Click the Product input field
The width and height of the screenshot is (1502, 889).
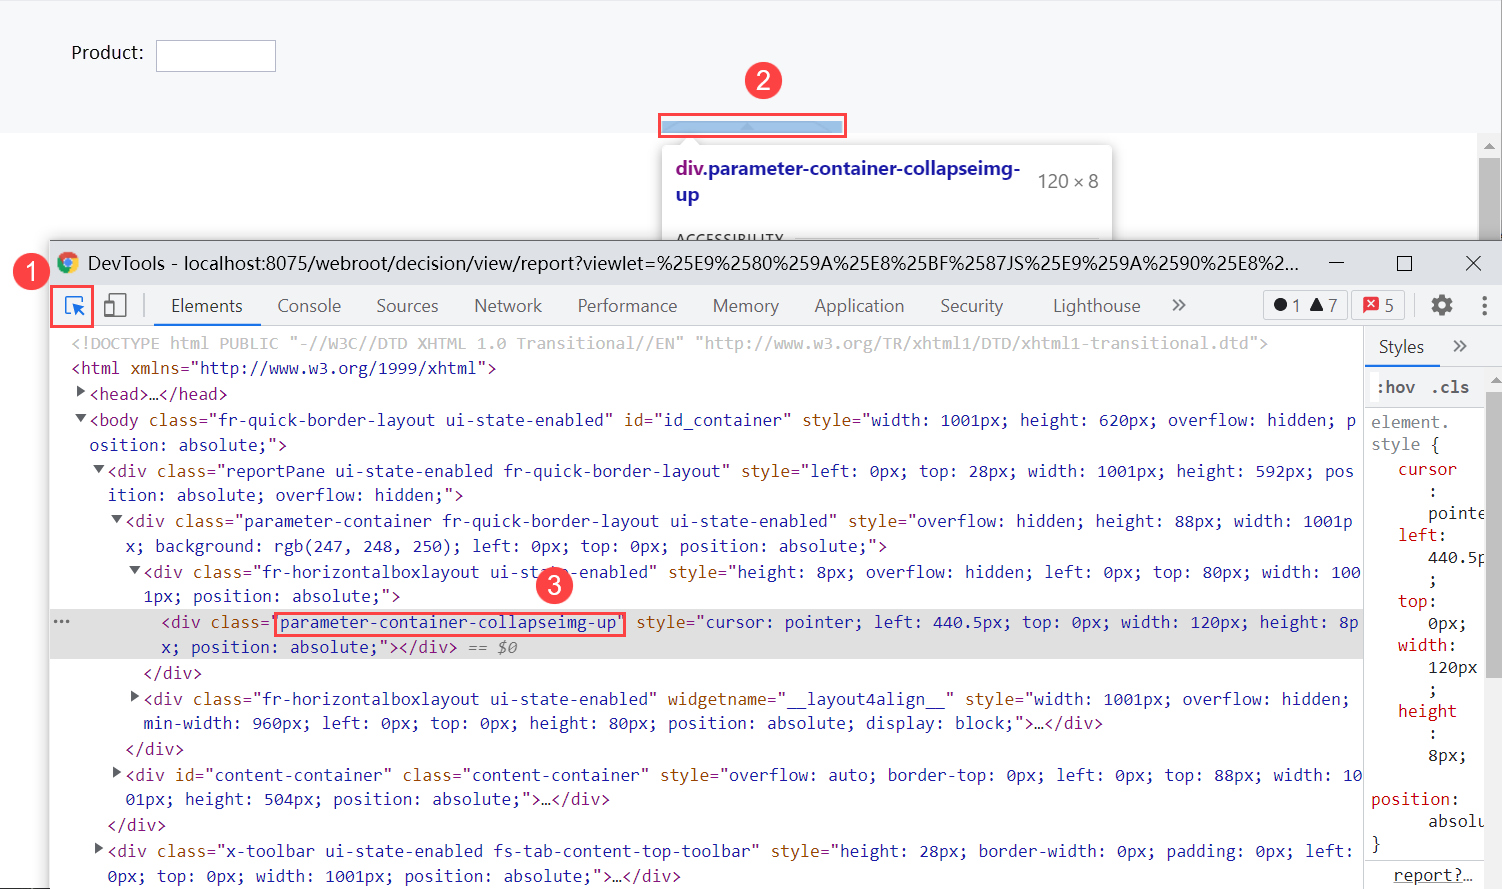(x=216, y=56)
